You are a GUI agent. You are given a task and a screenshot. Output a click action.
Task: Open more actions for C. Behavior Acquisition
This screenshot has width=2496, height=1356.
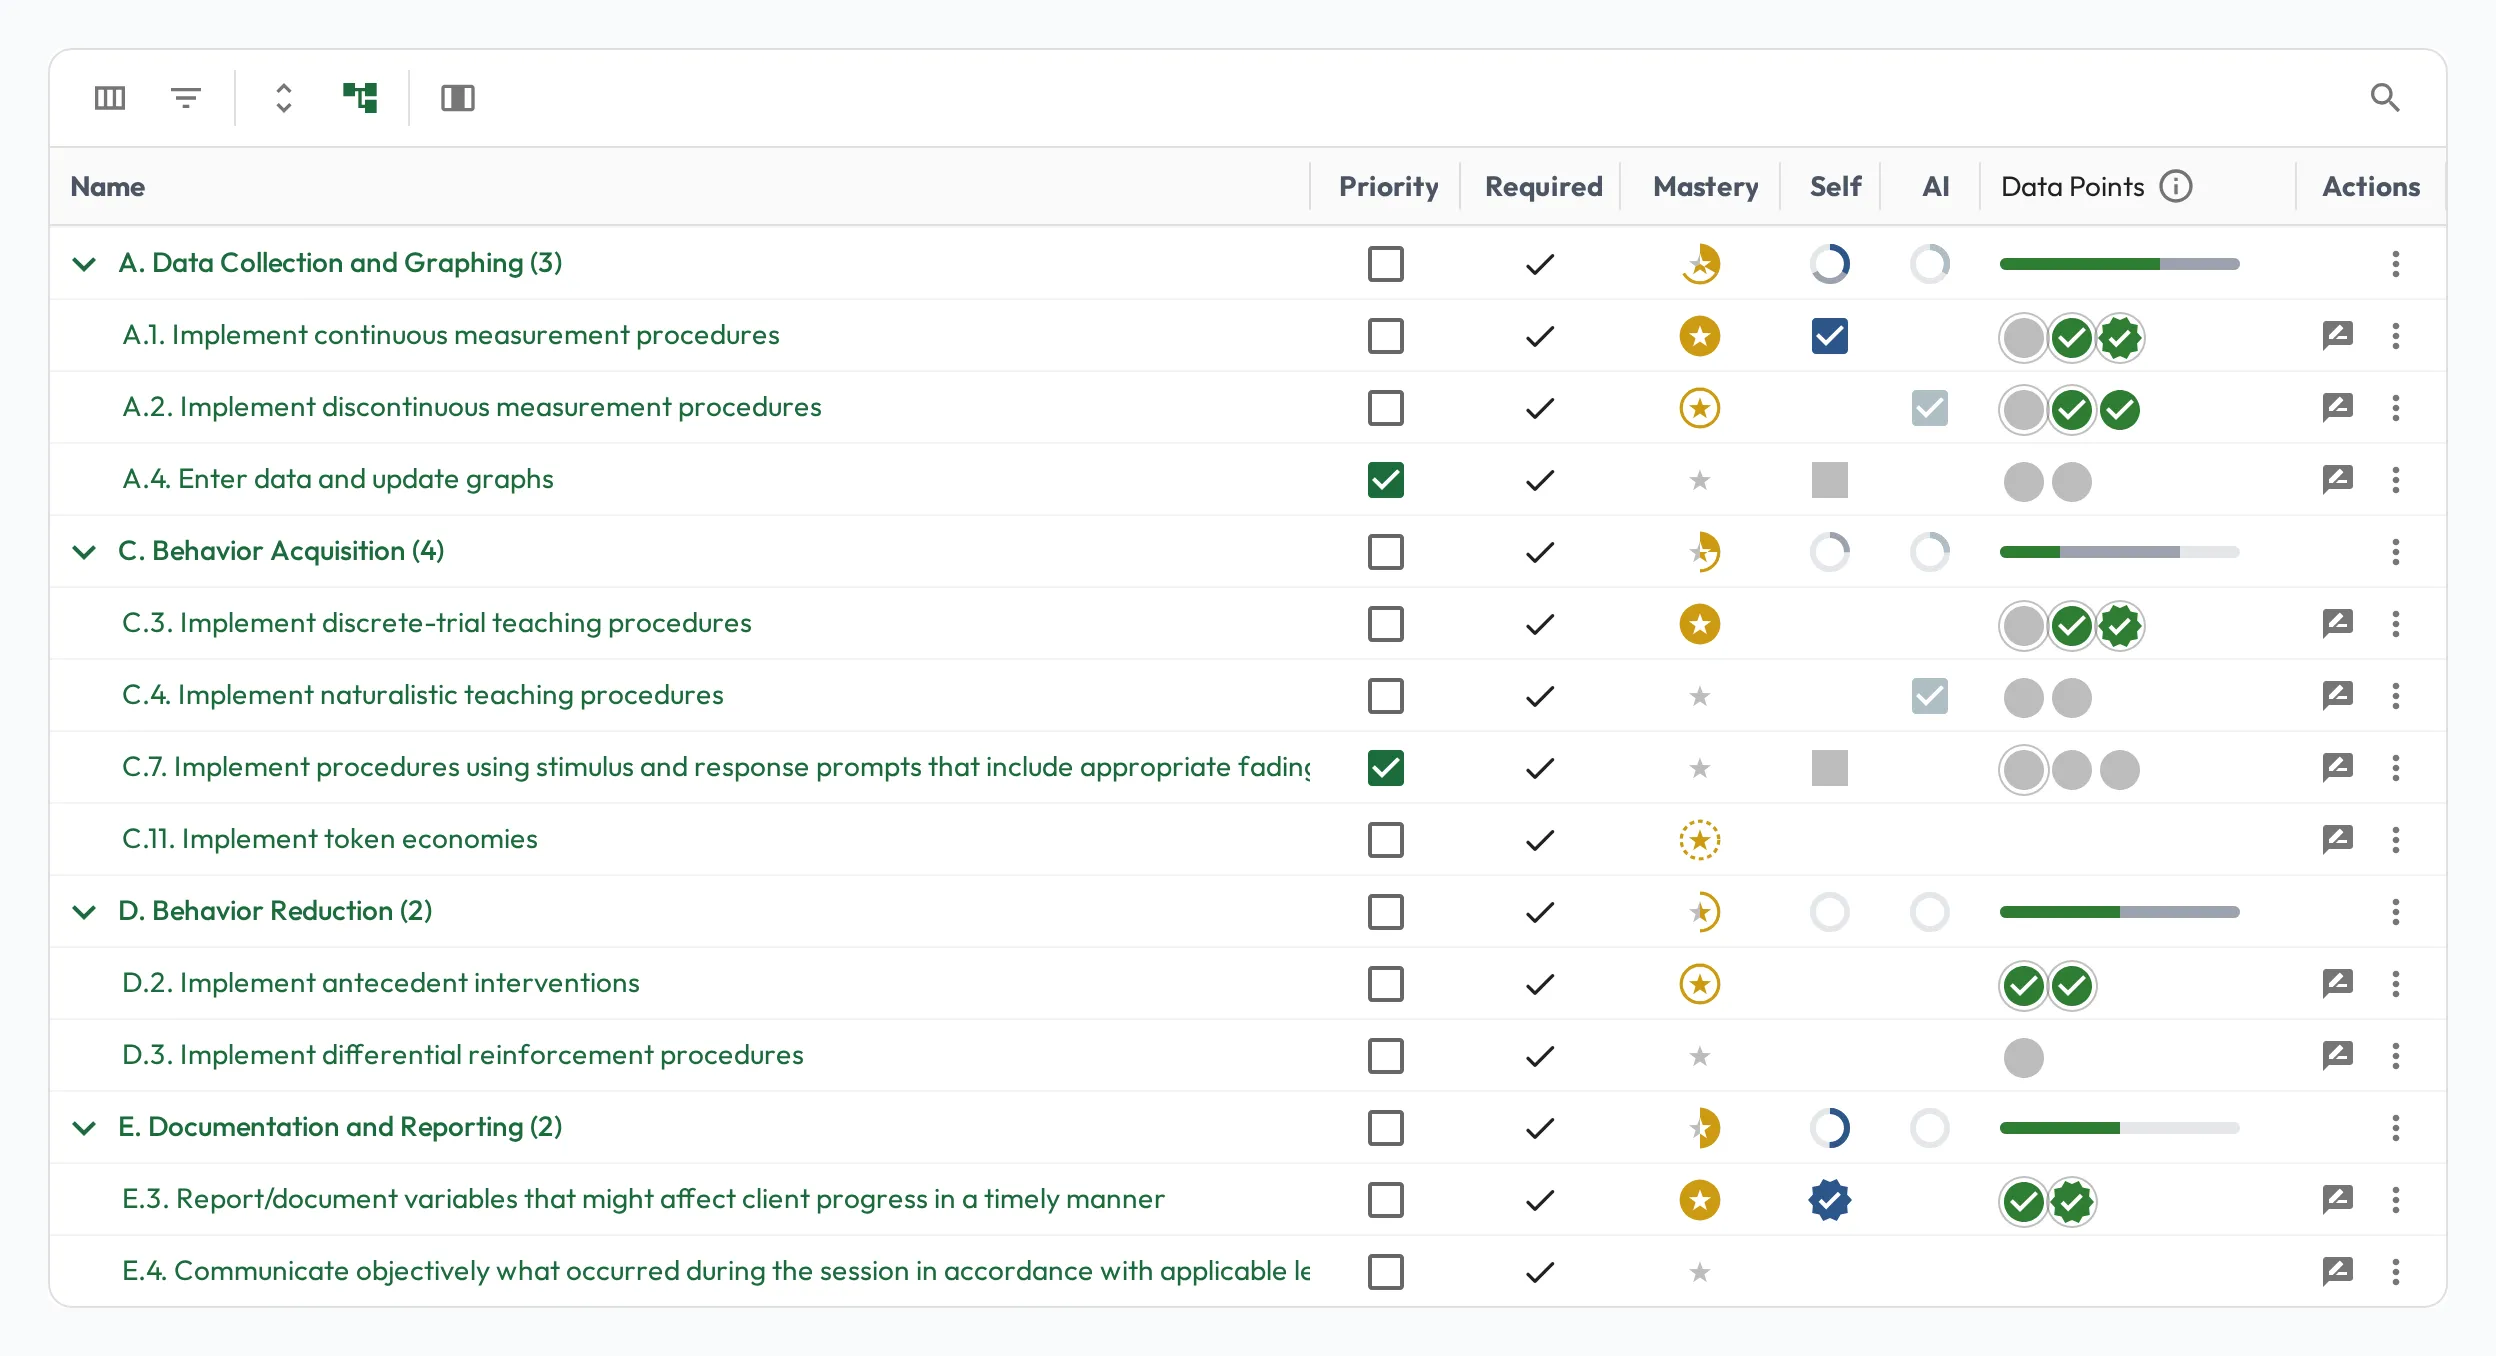pyautogui.click(x=2396, y=552)
